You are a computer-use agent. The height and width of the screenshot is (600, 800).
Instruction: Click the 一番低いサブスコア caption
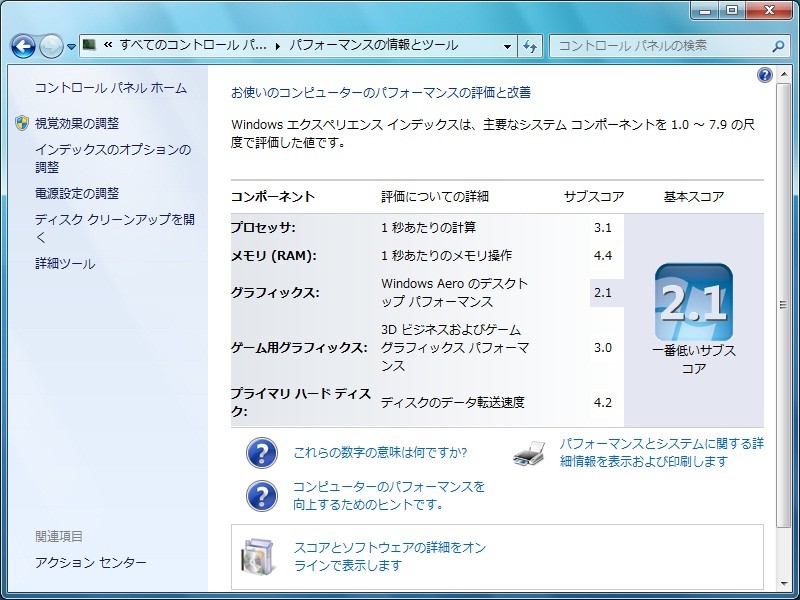[x=694, y=359]
